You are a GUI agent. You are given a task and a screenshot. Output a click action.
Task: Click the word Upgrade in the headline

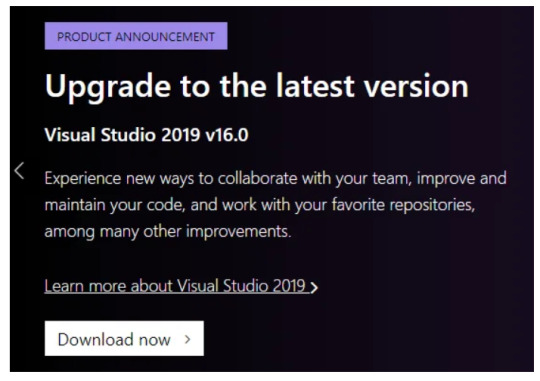tap(108, 87)
